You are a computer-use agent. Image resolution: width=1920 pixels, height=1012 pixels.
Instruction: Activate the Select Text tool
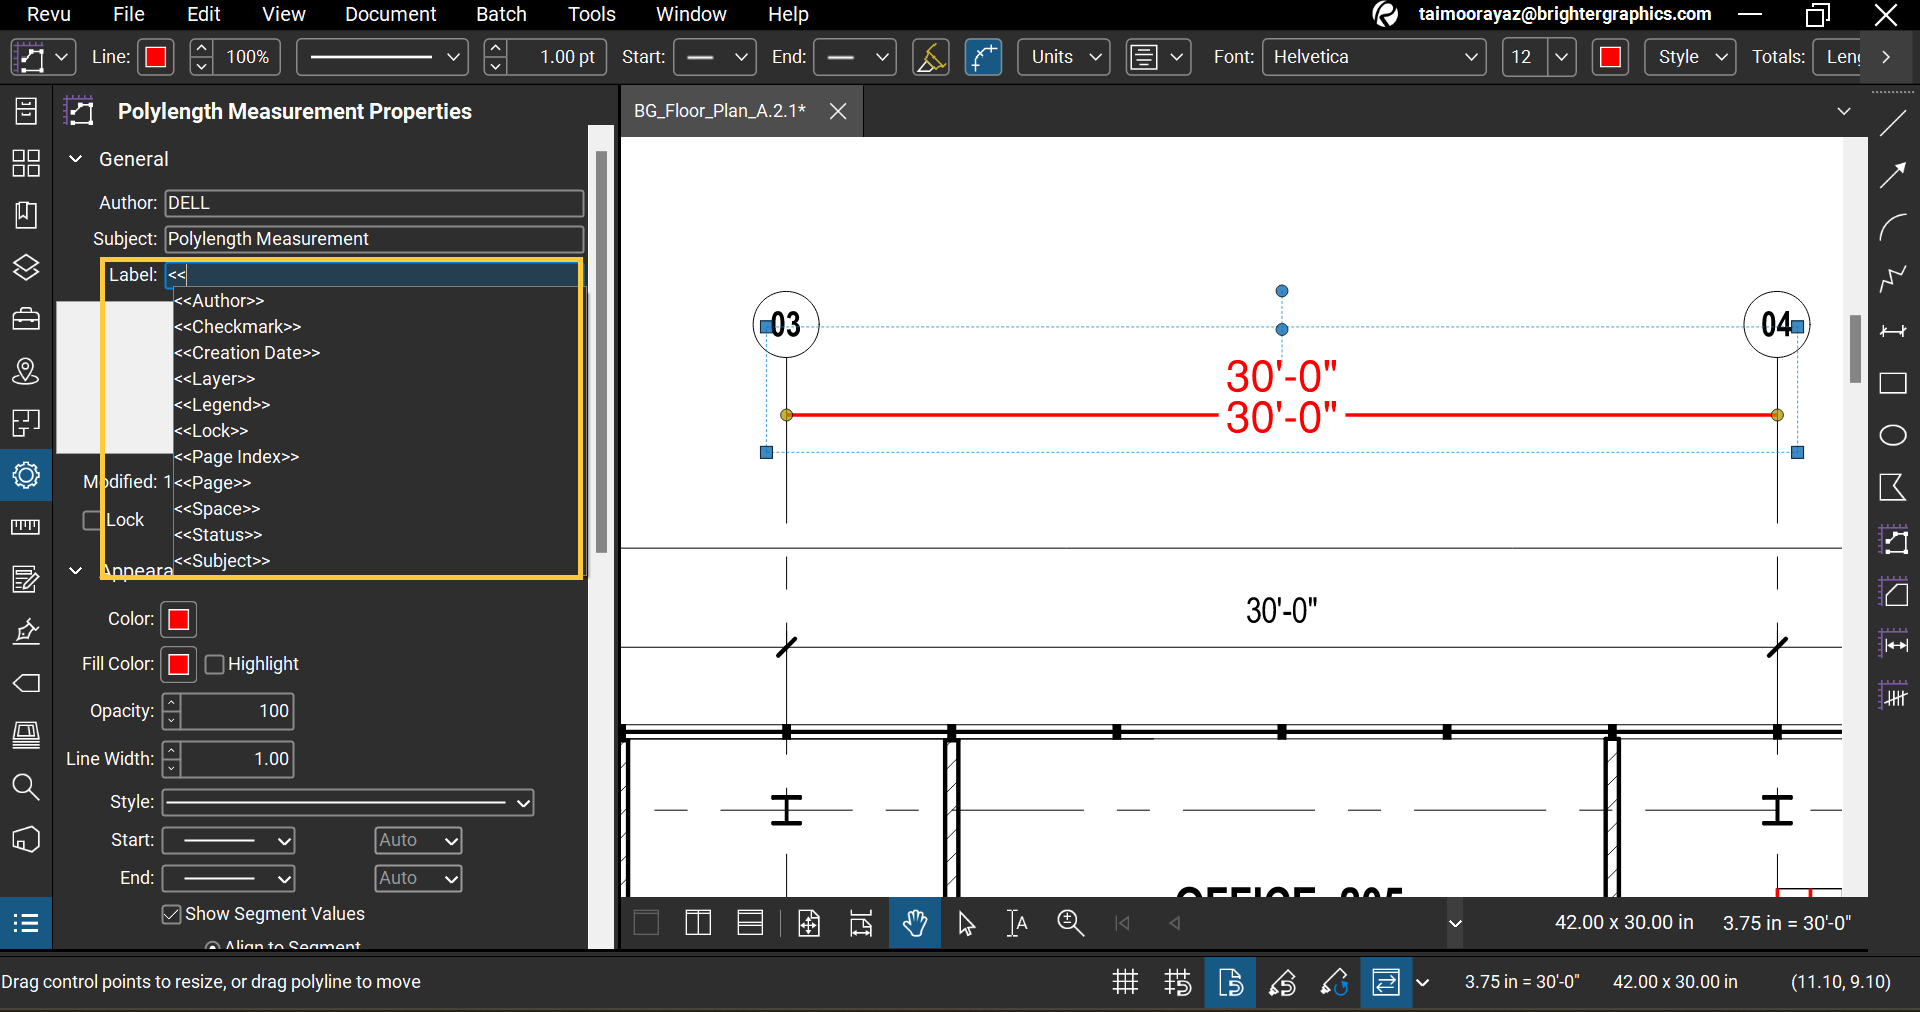tap(1017, 923)
